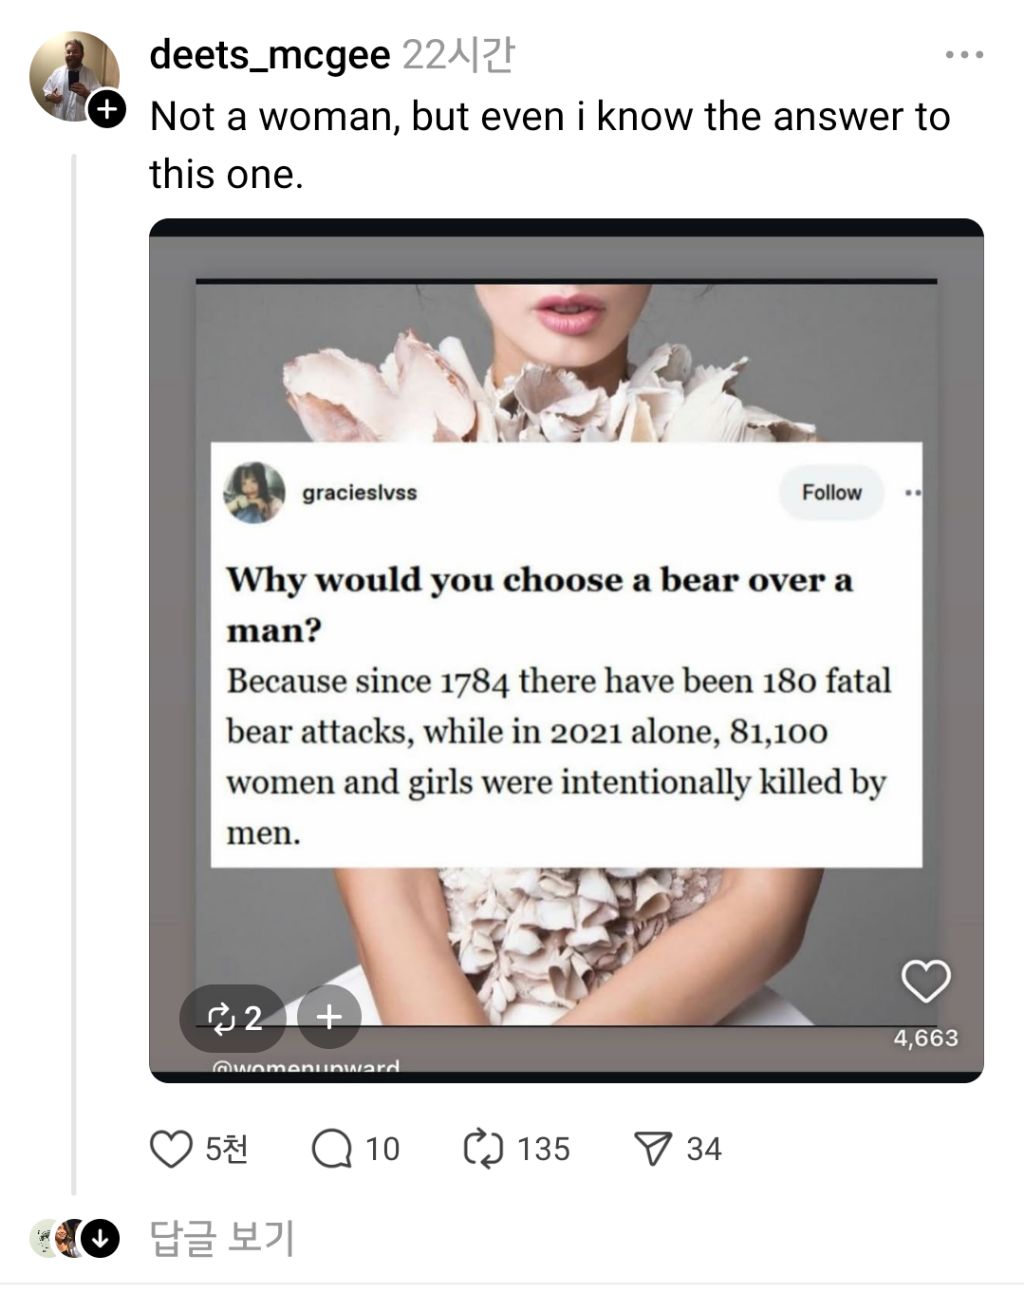Image resolution: width=1024 pixels, height=1292 pixels.
Task: Follow deets_mcgee via plus badge on avatar
Action: 107,109
